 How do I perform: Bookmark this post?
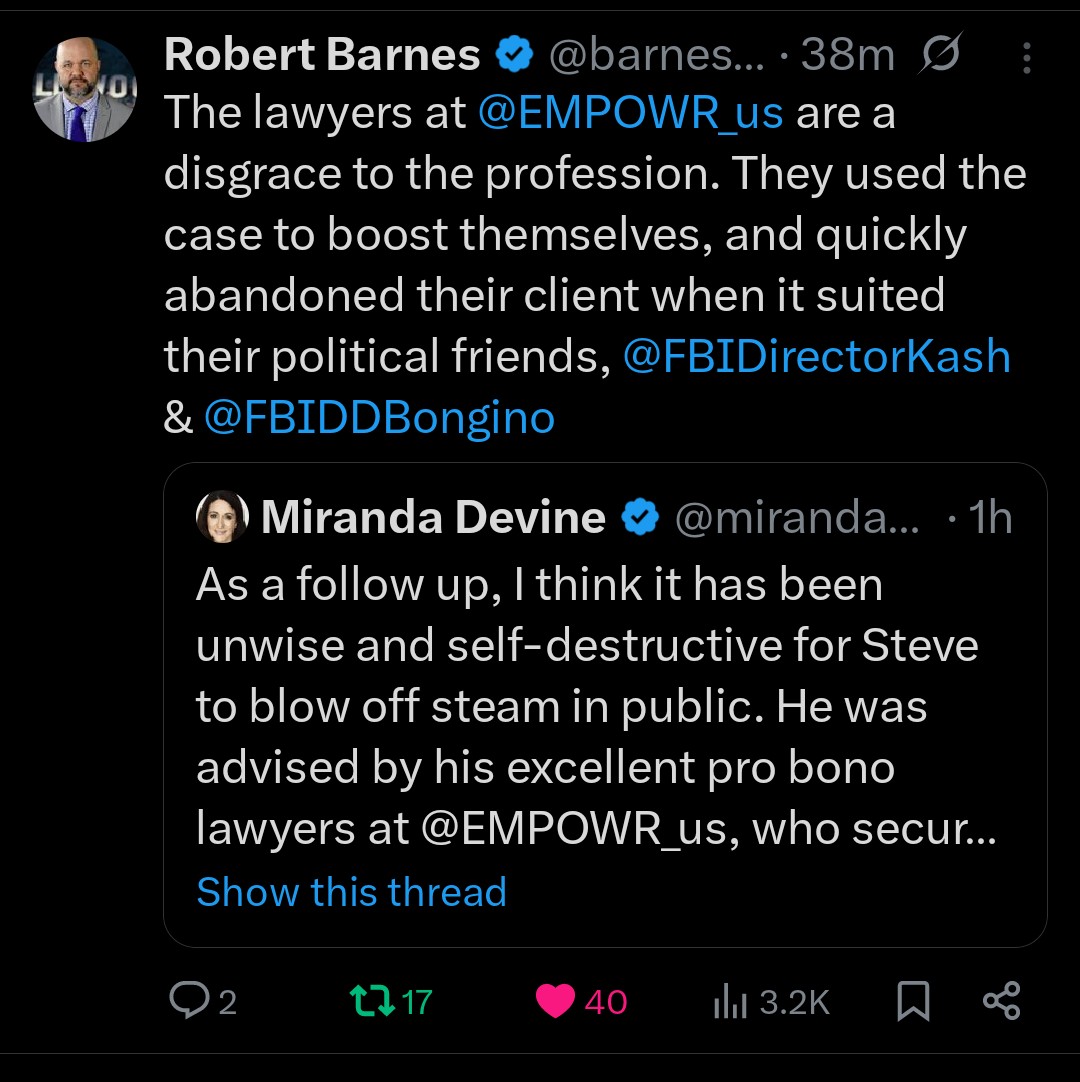[x=912, y=1001]
